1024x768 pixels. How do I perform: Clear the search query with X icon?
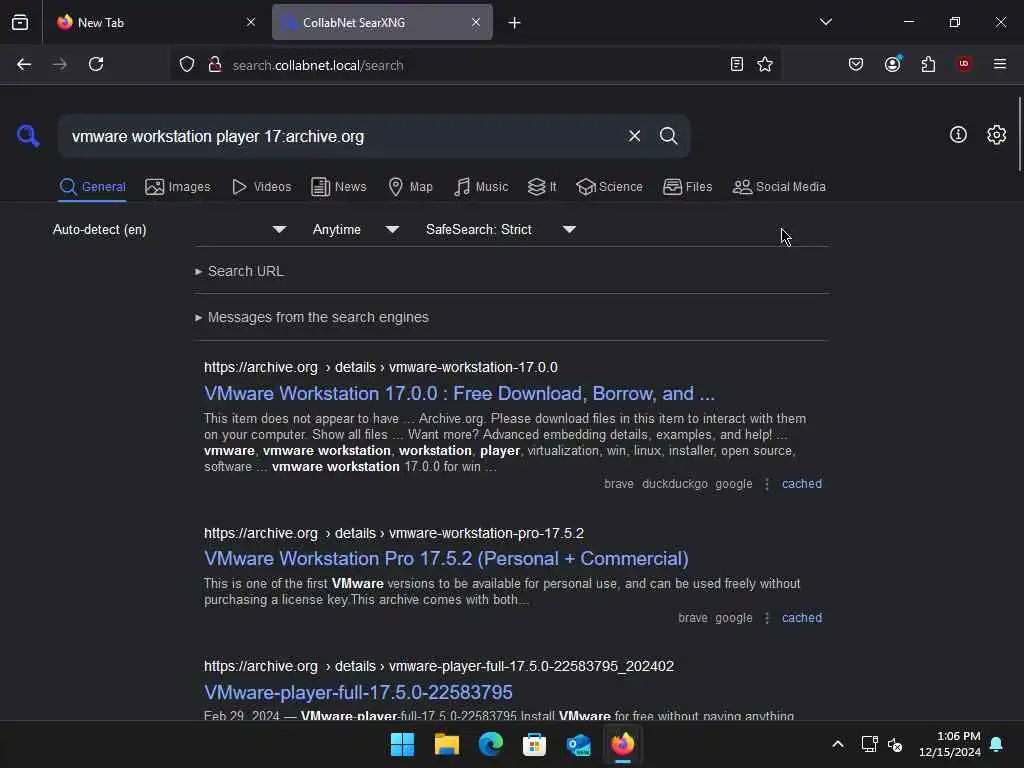point(634,136)
